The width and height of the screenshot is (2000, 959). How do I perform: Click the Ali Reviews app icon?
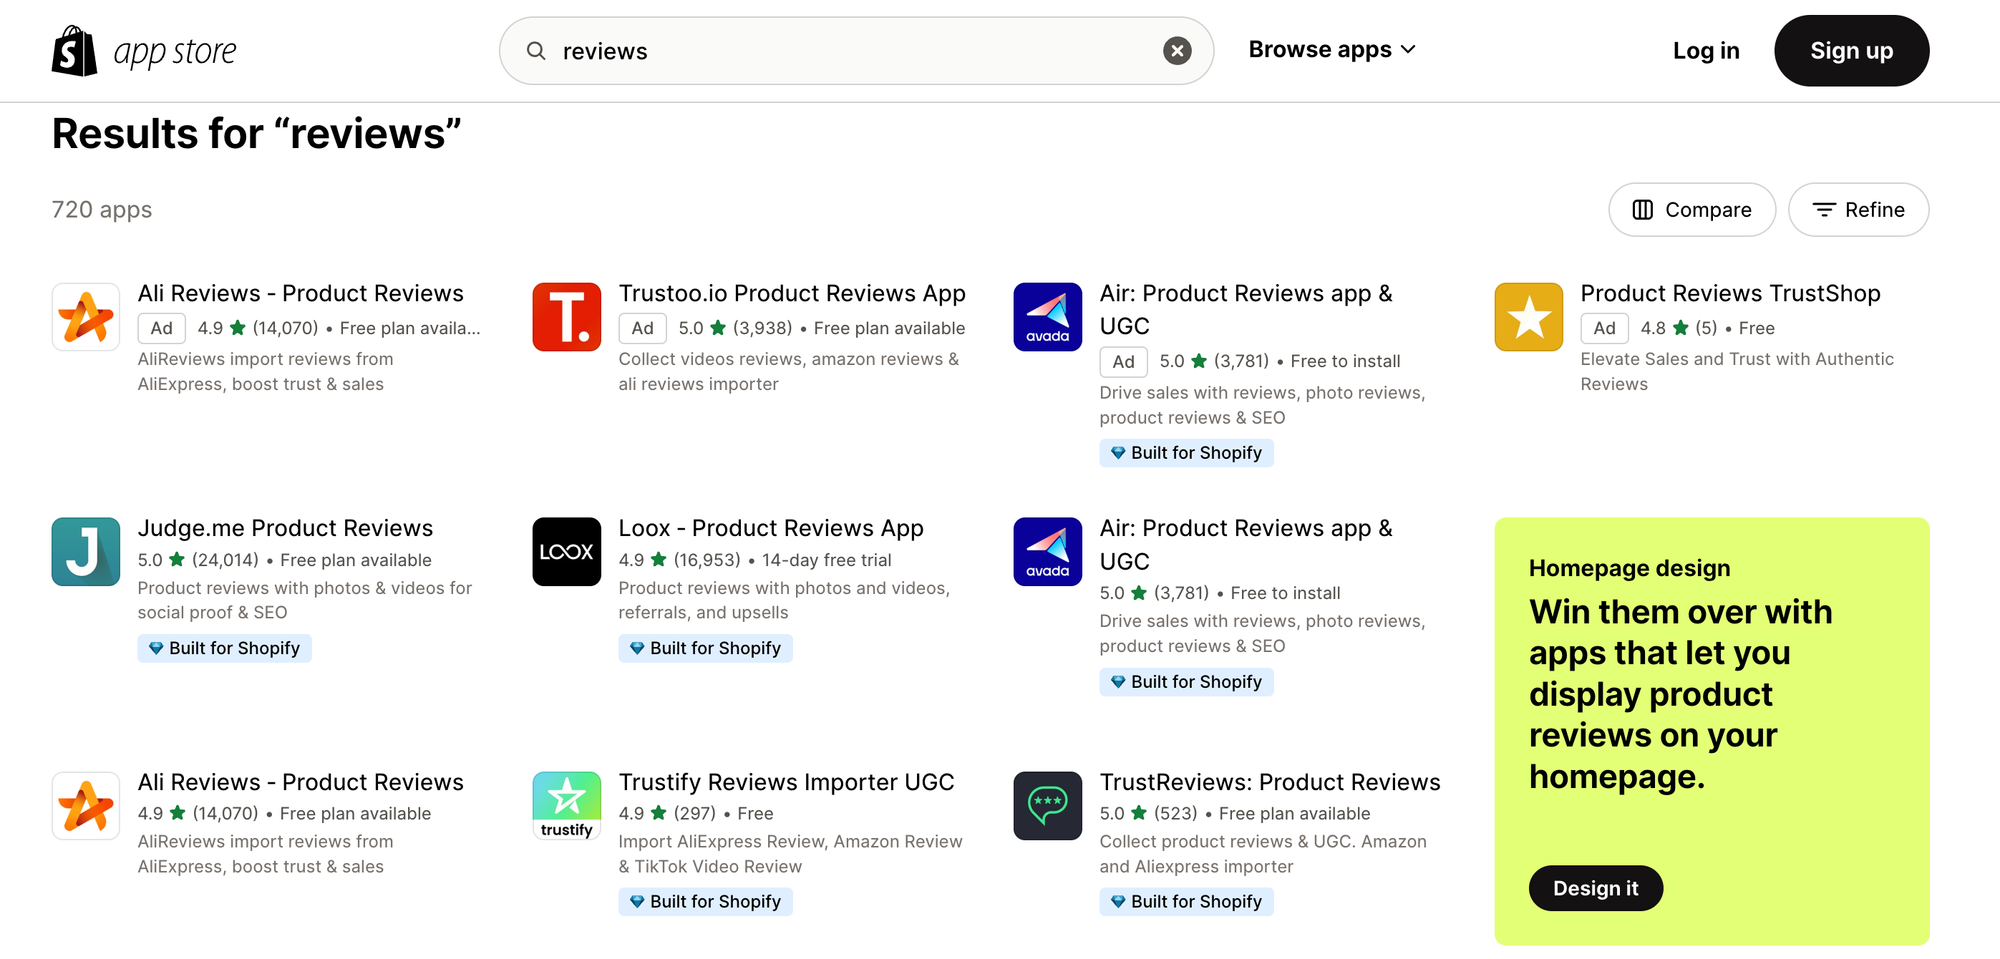click(86, 317)
